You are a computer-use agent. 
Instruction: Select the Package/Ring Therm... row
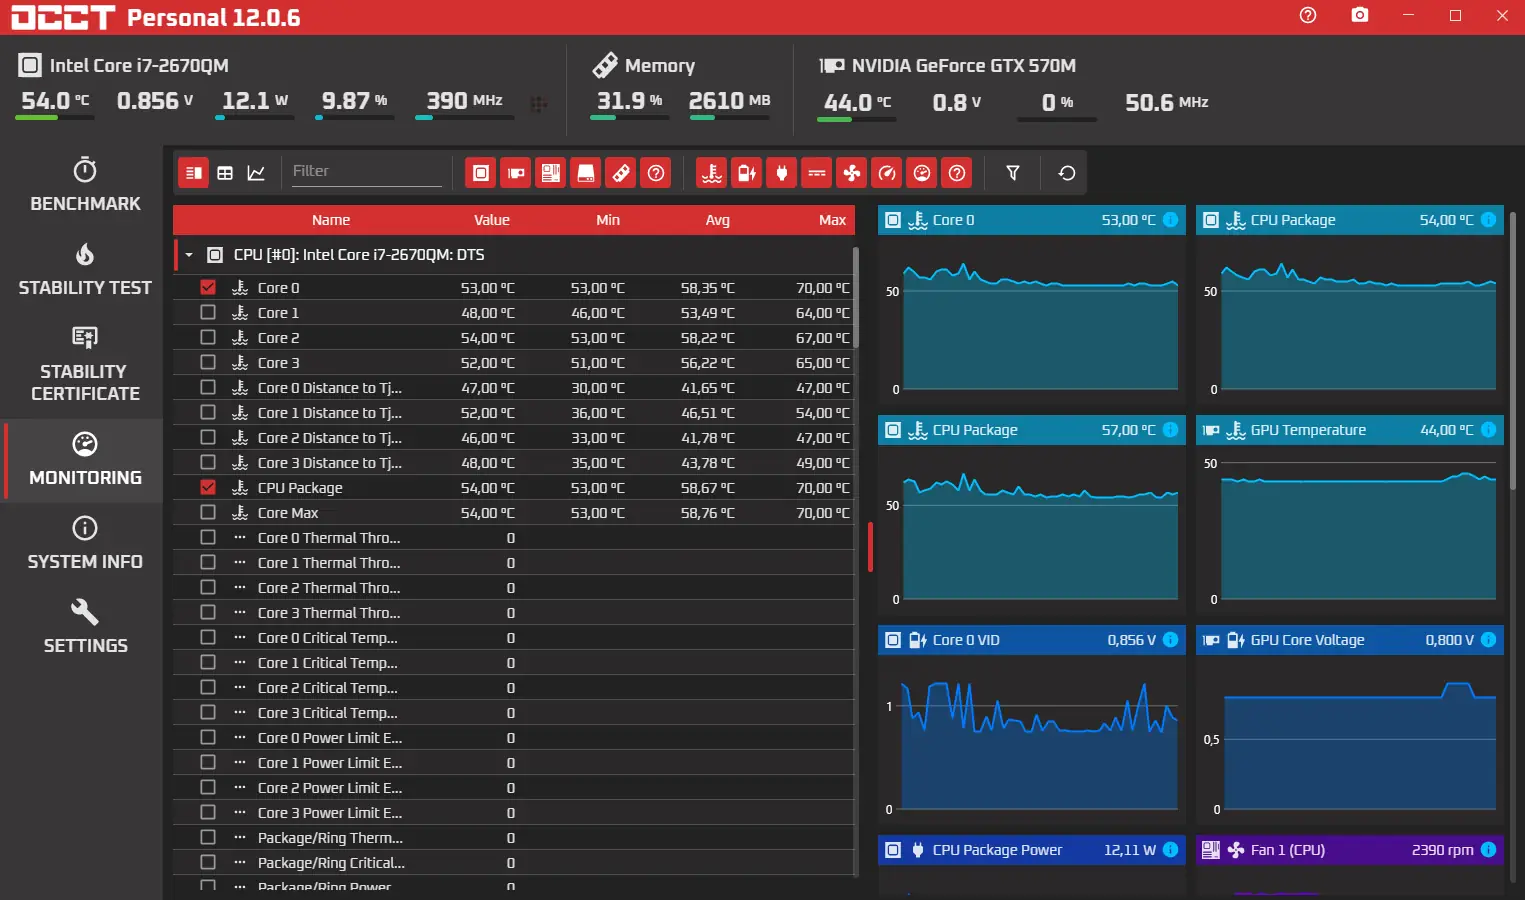[514, 837]
